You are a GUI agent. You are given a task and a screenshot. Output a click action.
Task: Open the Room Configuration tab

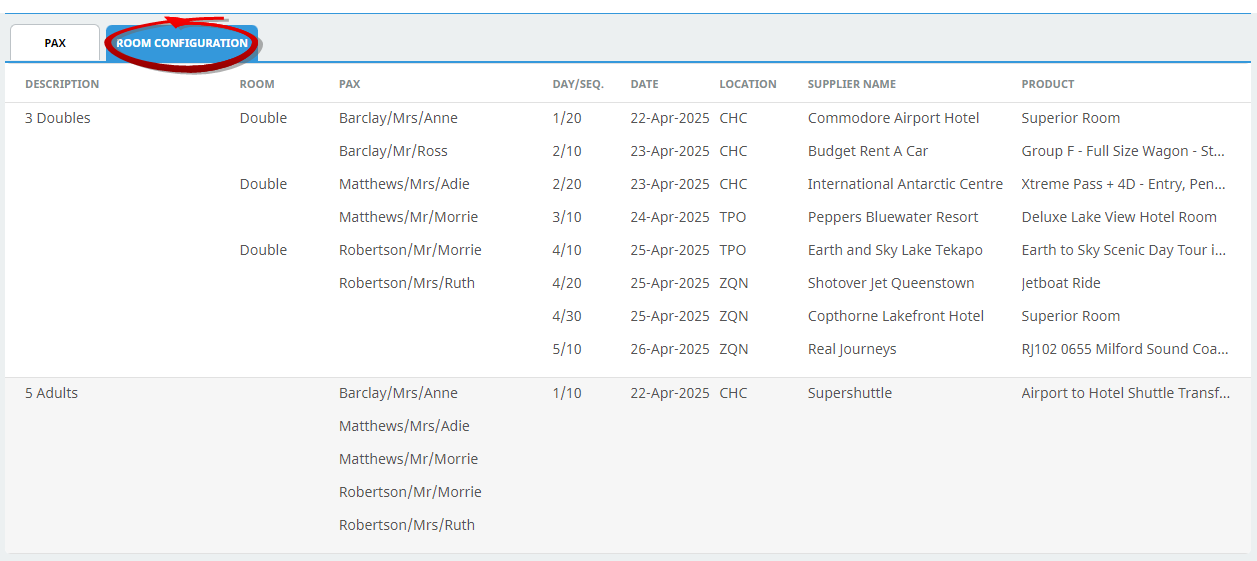point(182,43)
